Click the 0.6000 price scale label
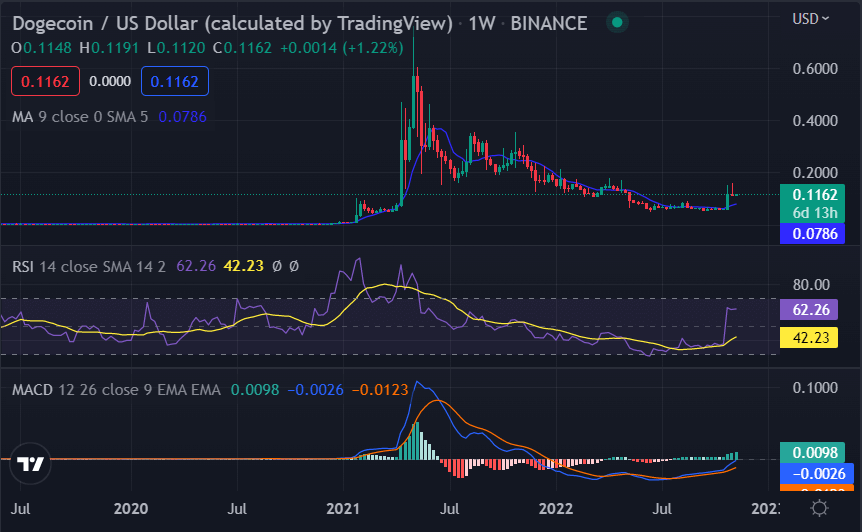This screenshot has height=532, width=862. pos(815,69)
